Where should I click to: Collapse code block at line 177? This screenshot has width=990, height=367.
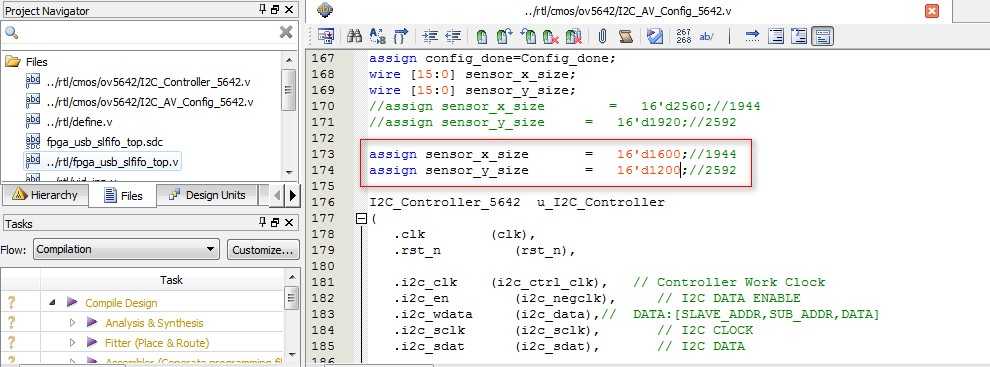click(x=361, y=219)
